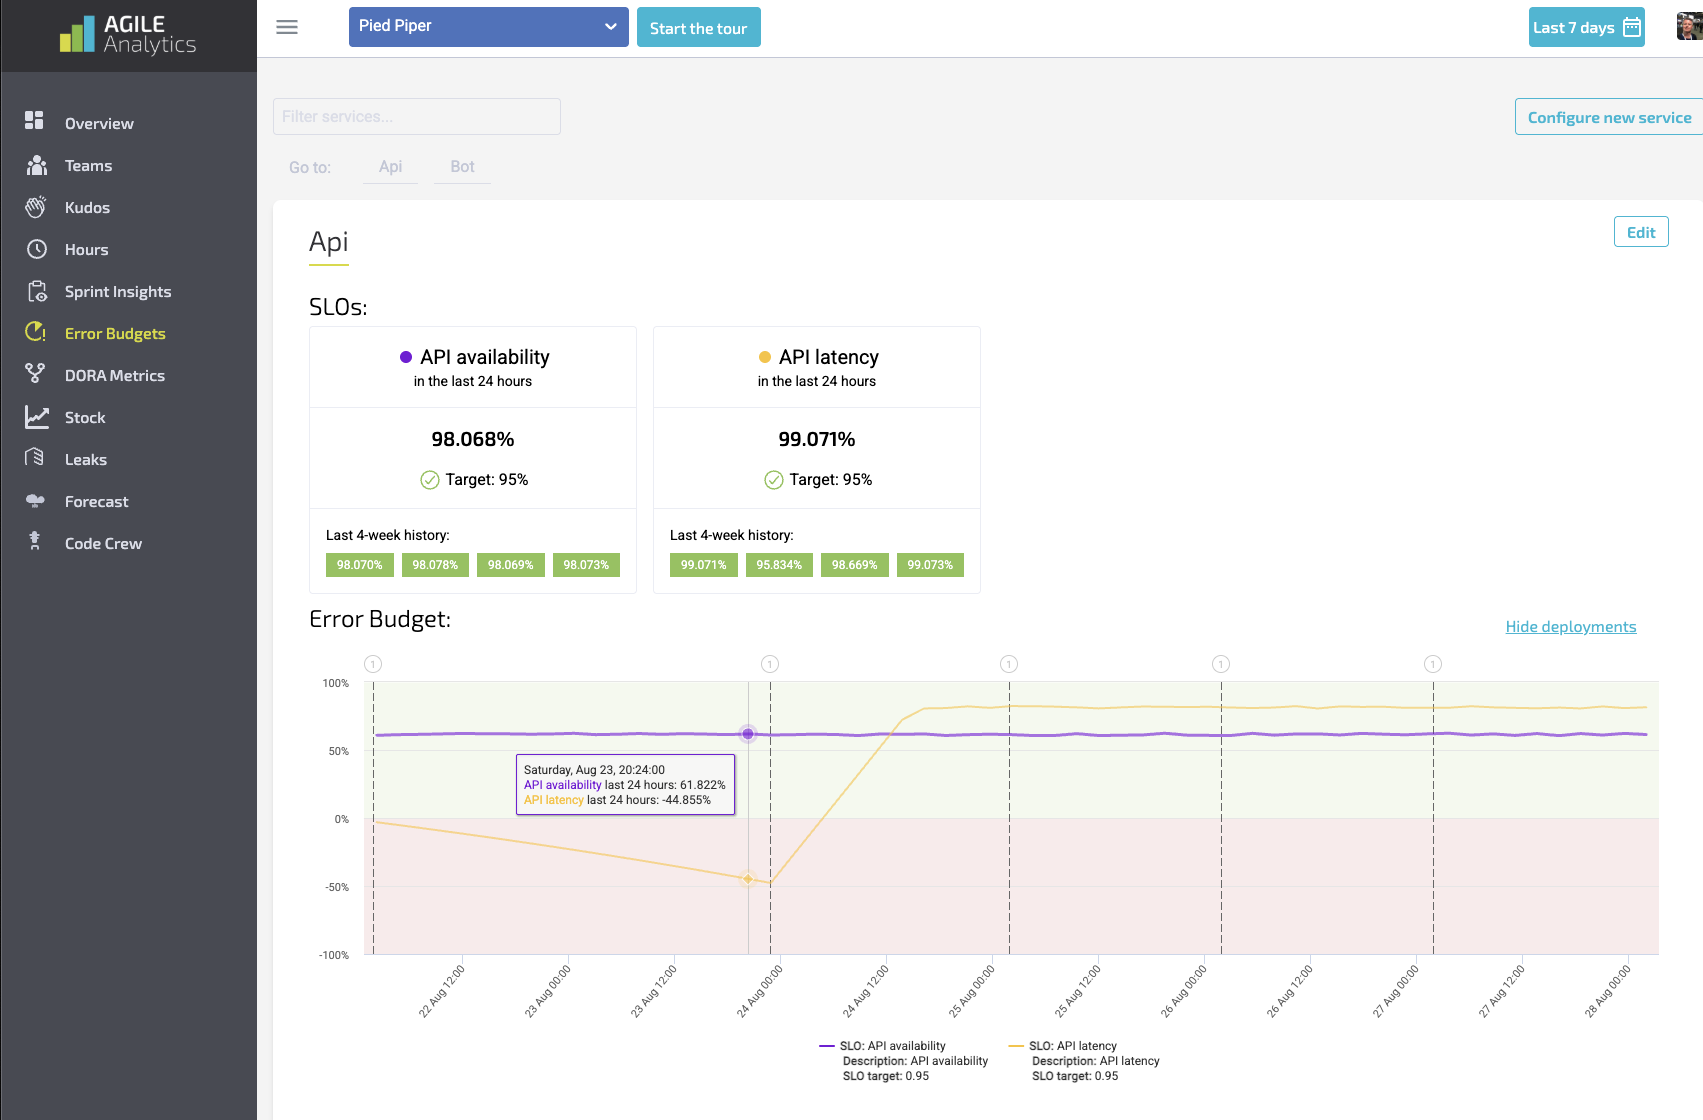Open the user avatar menu
The height and width of the screenshot is (1120, 1703).
[1688, 27]
